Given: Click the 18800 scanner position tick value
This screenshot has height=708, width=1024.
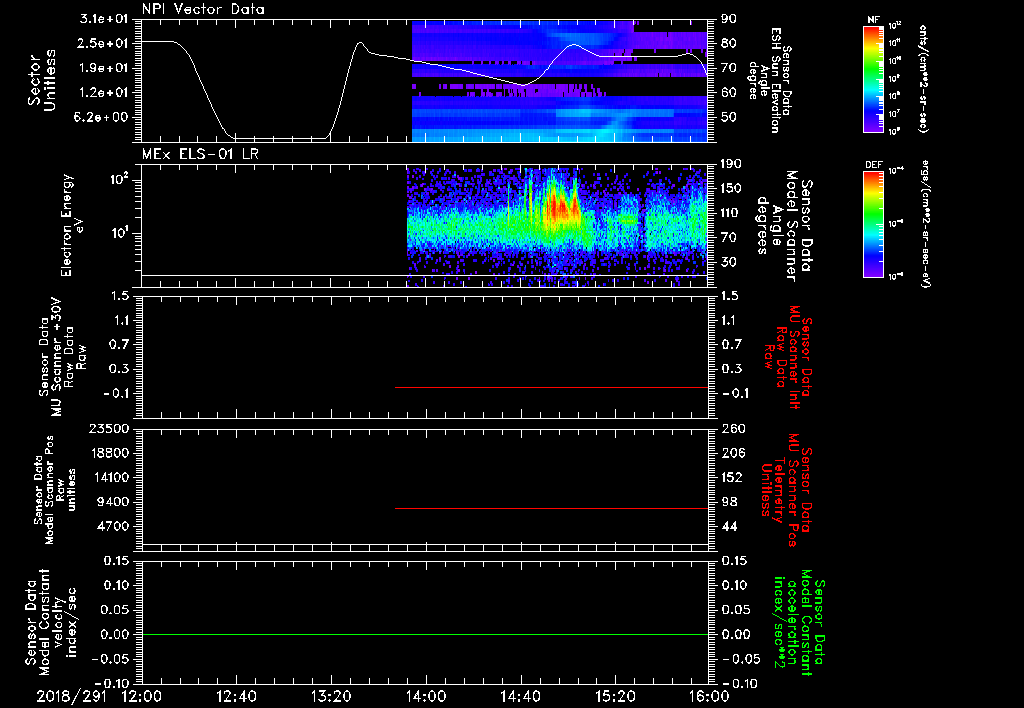Looking at the screenshot, I should pos(108,453).
